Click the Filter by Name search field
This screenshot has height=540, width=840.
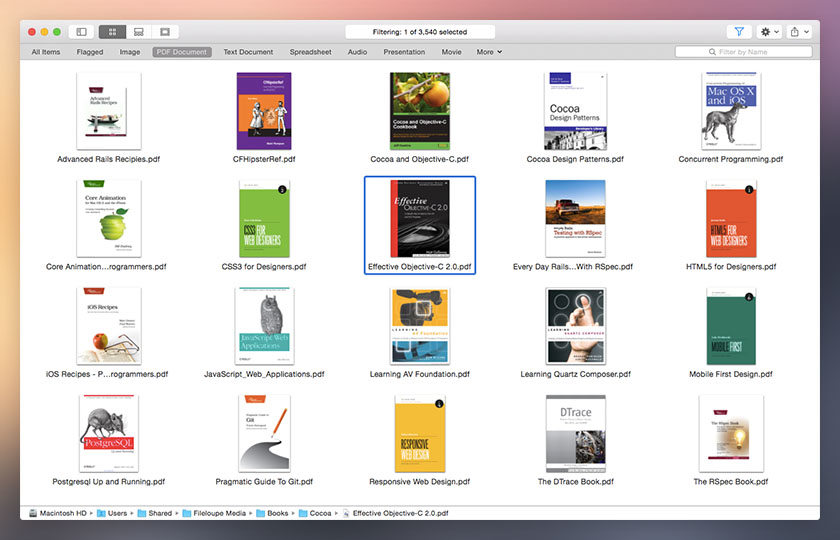749,52
